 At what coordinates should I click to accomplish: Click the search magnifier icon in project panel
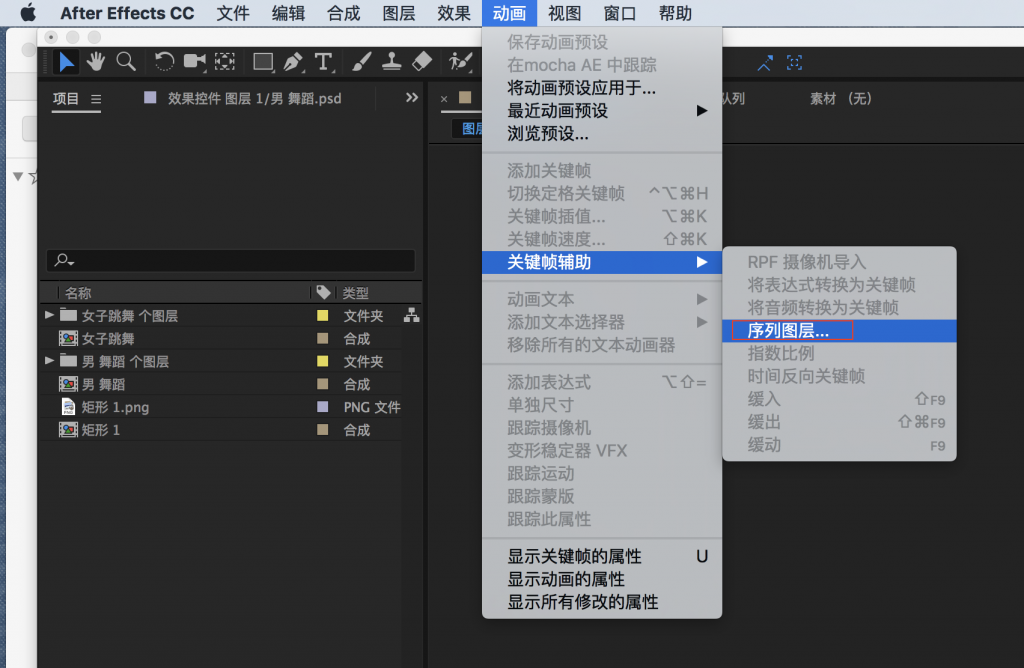click(x=61, y=260)
